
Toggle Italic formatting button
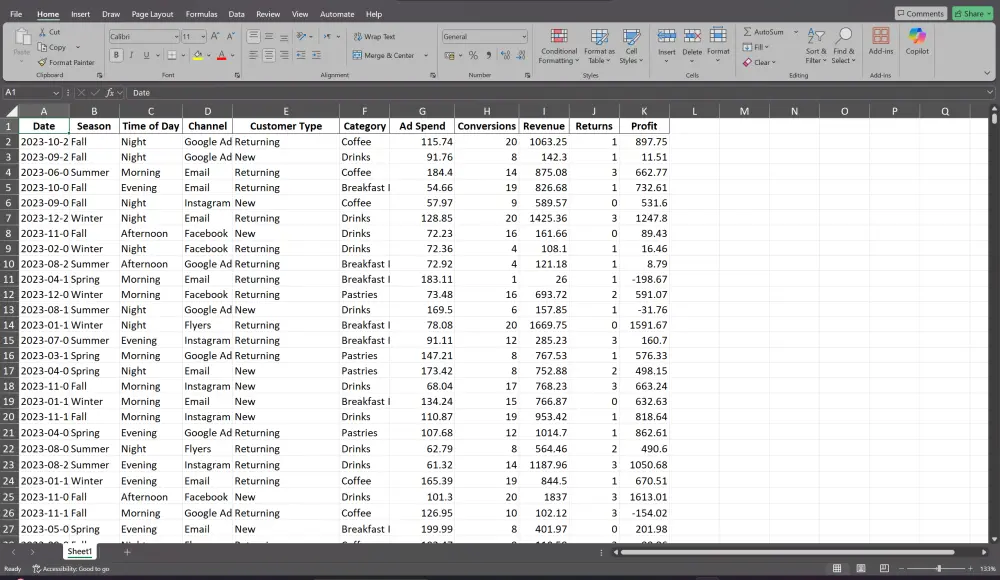(x=131, y=56)
